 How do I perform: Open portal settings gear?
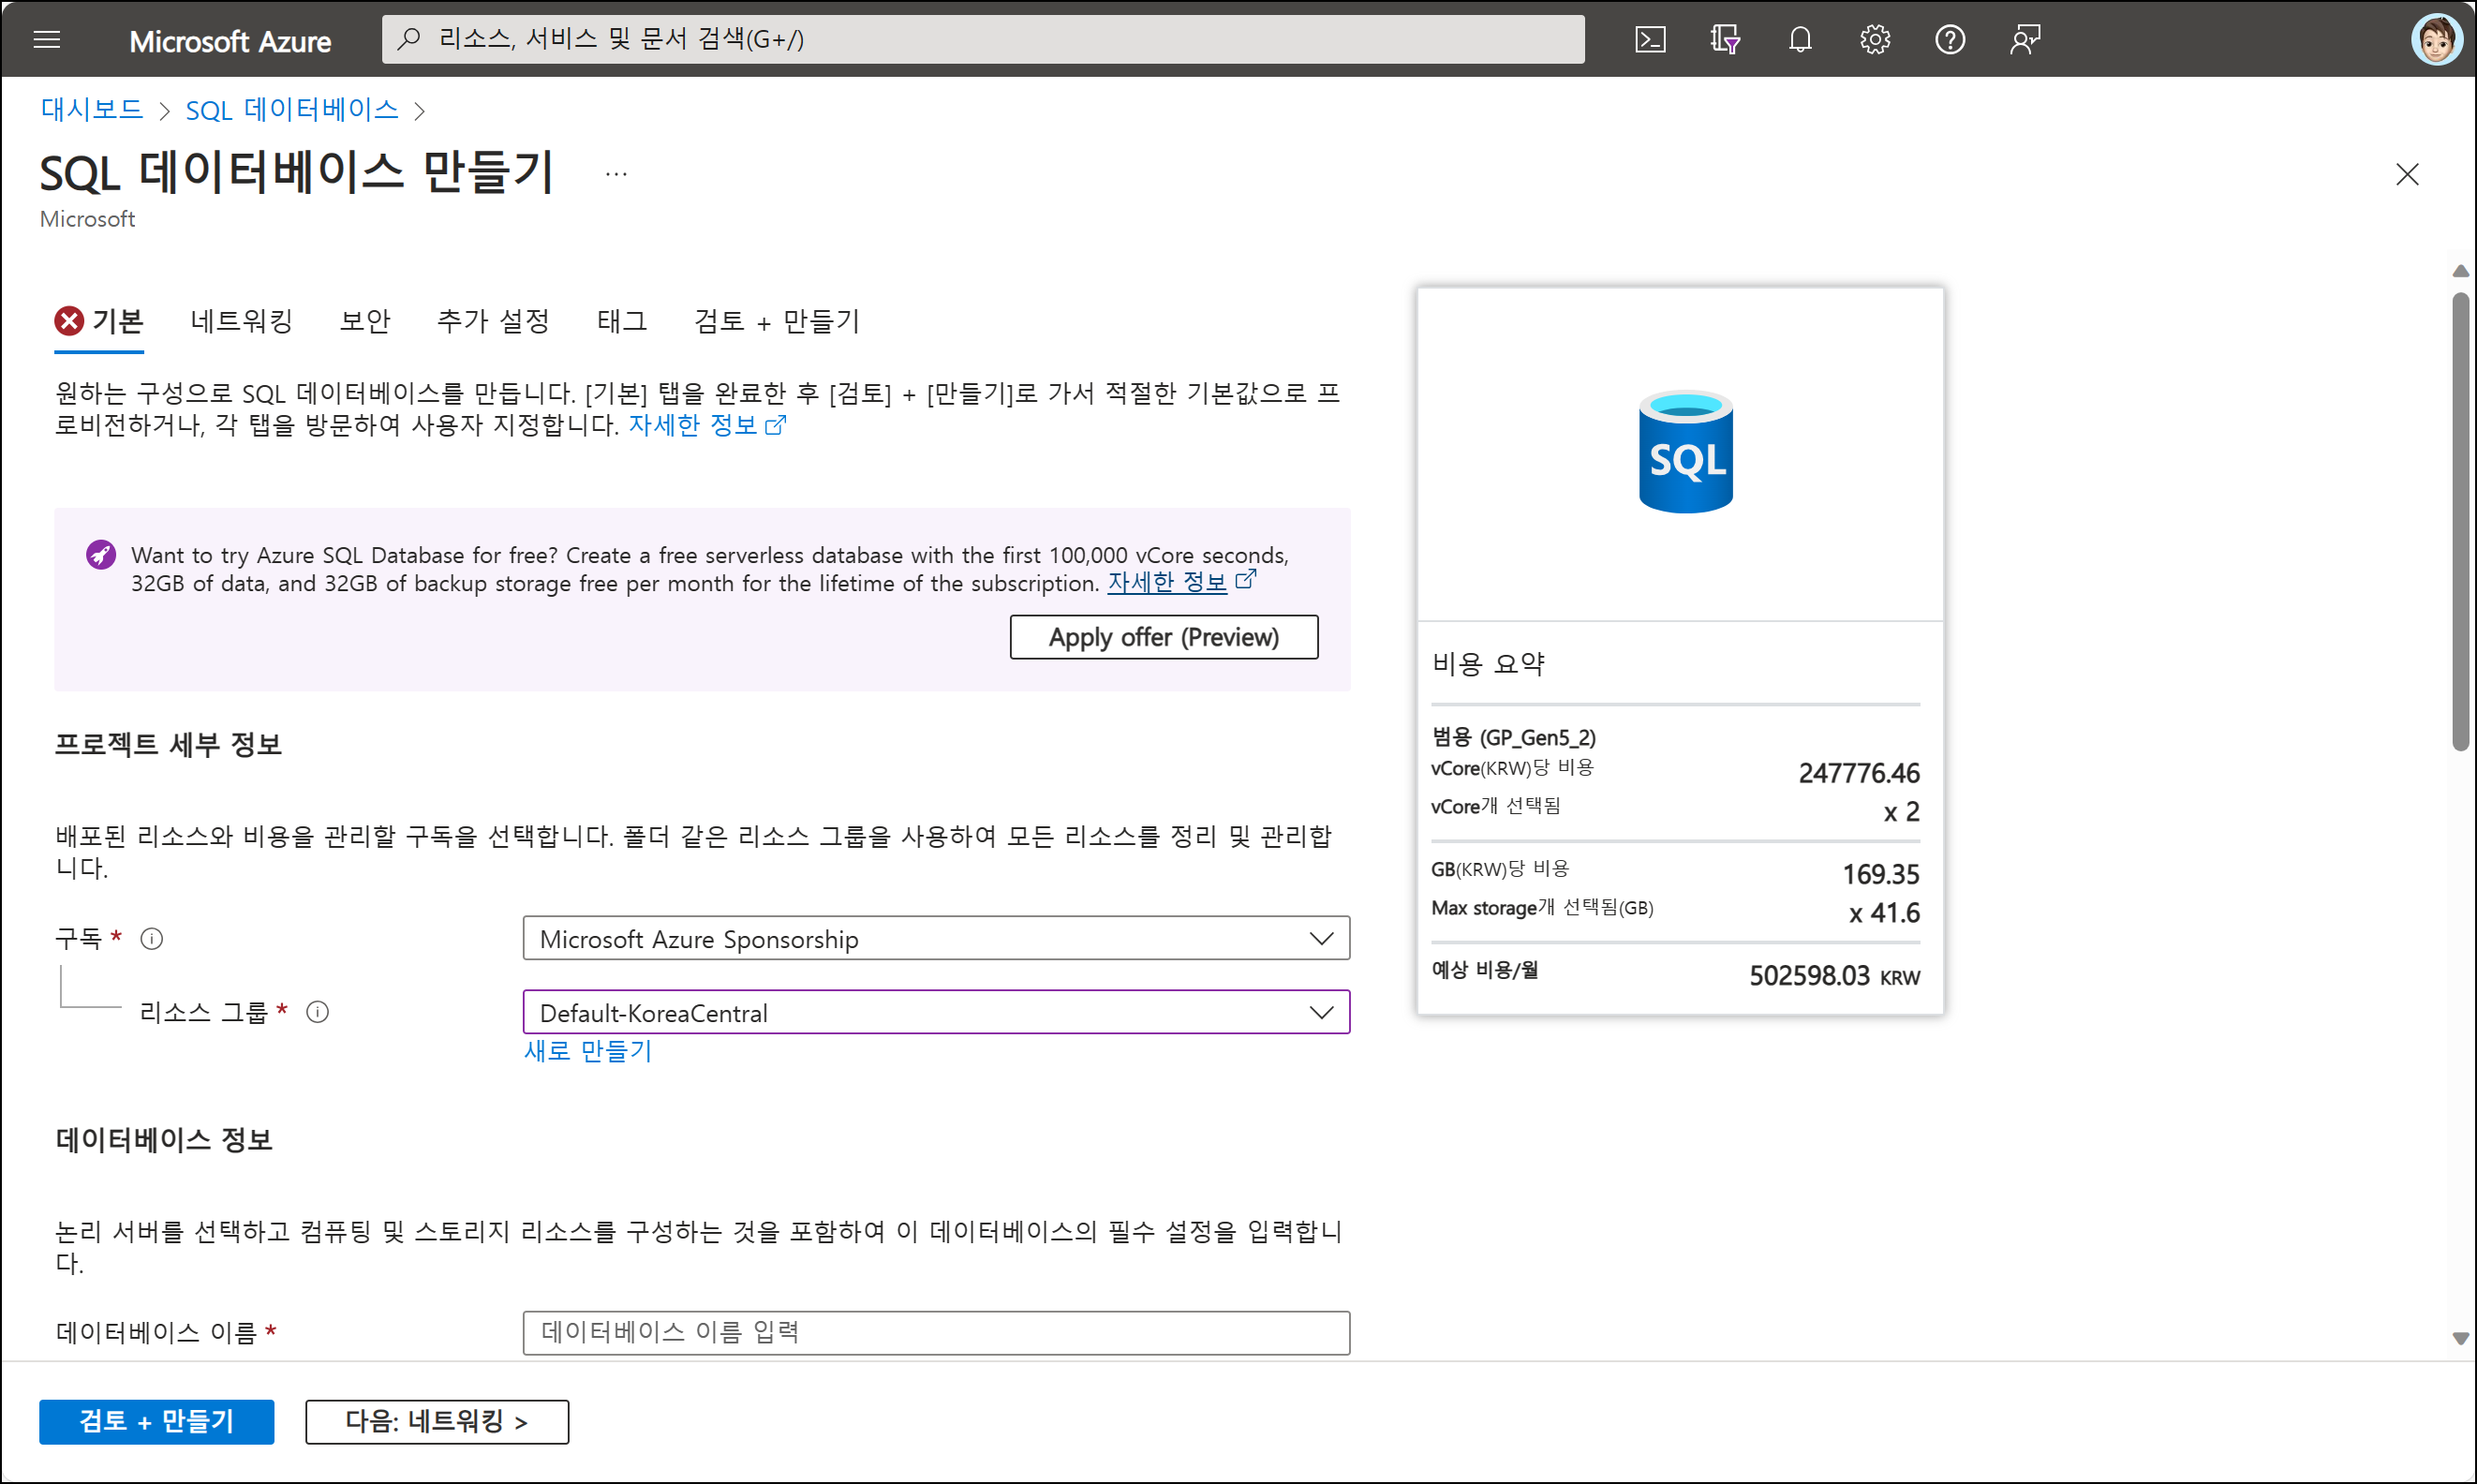point(1875,40)
